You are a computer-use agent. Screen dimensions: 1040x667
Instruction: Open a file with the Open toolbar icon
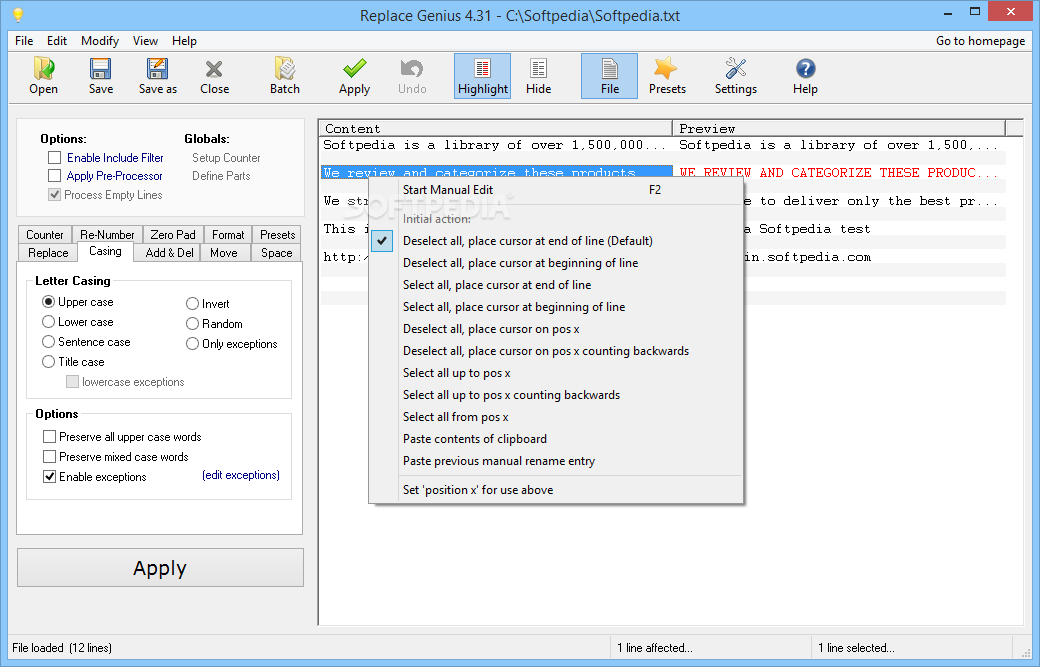tap(44, 76)
